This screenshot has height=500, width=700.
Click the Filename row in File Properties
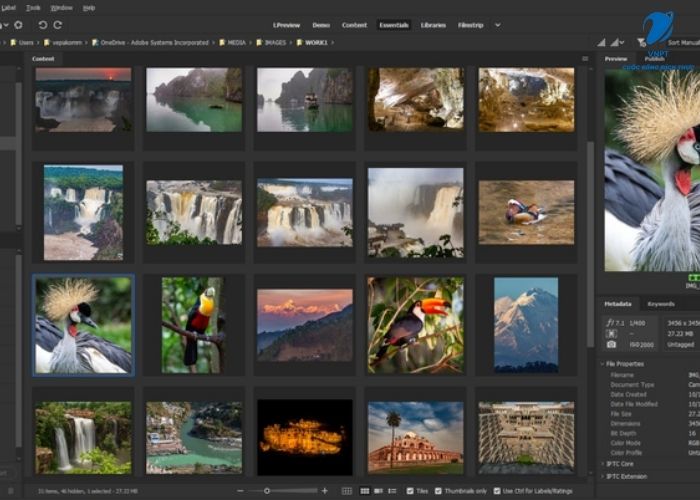click(x=652, y=375)
